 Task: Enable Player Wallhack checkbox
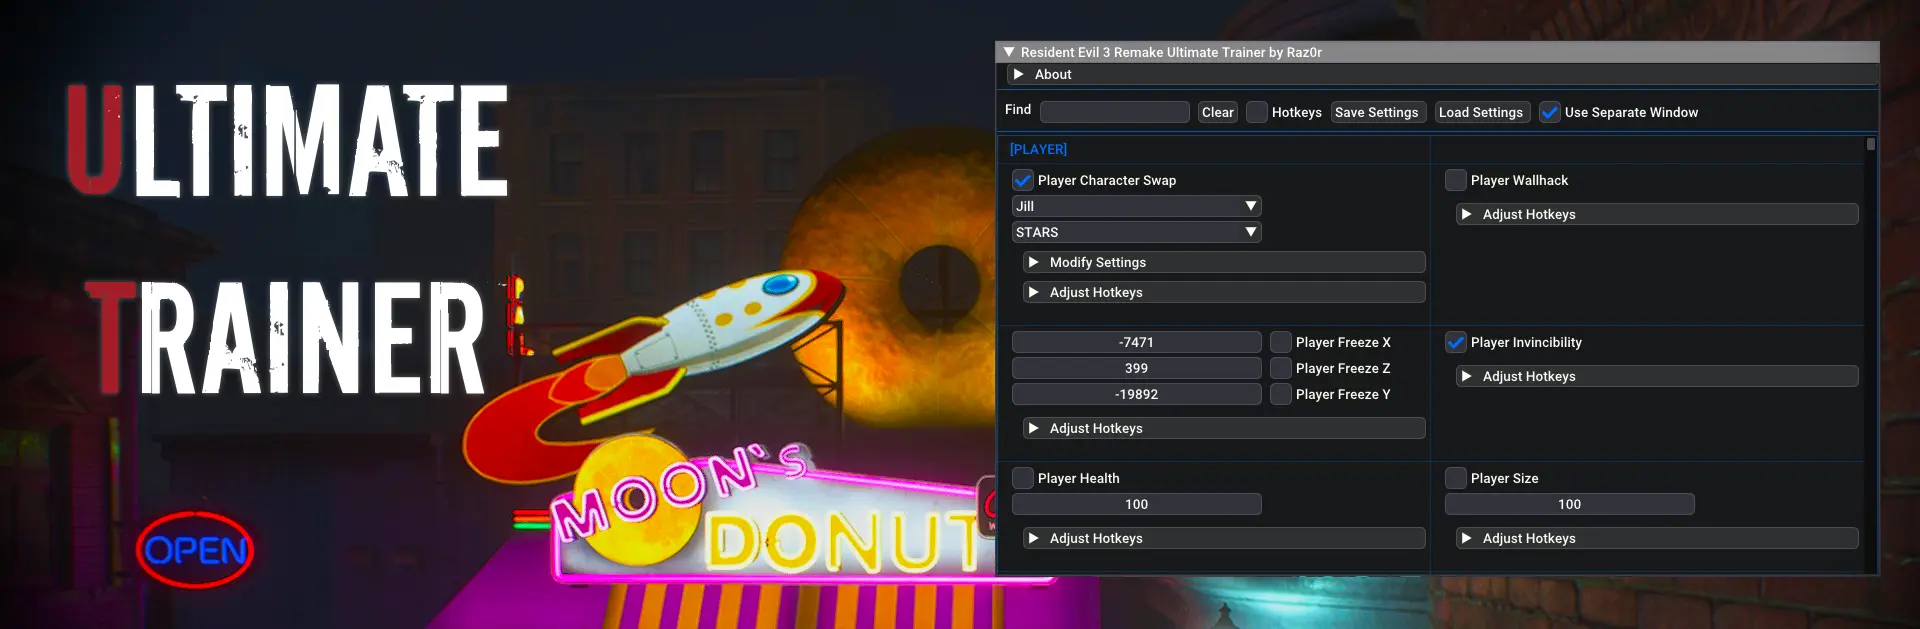(x=1456, y=180)
